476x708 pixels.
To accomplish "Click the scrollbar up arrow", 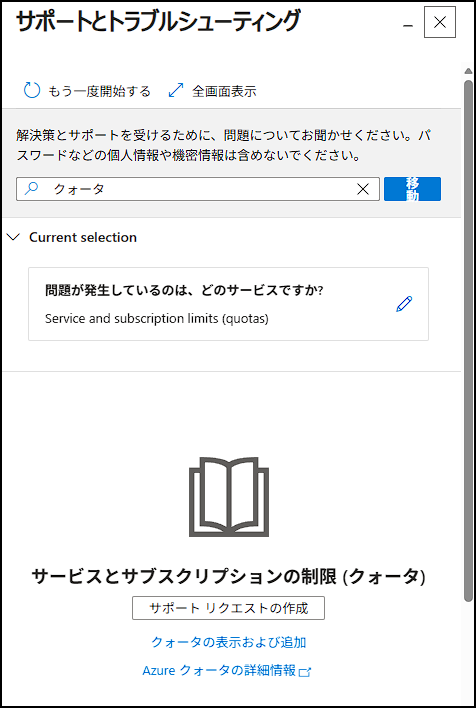I will coord(468,71).
